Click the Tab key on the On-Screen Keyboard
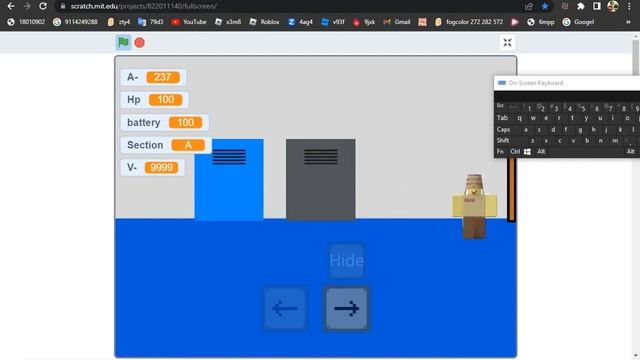The width and height of the screenshot is (640, 360). 503,118
